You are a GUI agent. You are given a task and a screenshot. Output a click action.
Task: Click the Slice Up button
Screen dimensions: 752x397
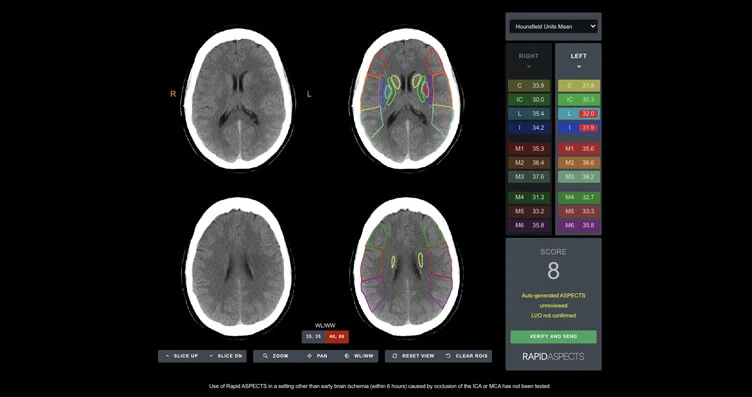[180, 356]
